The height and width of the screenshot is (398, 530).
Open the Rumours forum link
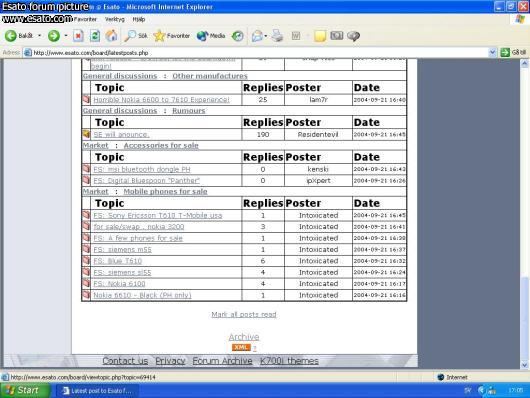(x=189, y=111)
